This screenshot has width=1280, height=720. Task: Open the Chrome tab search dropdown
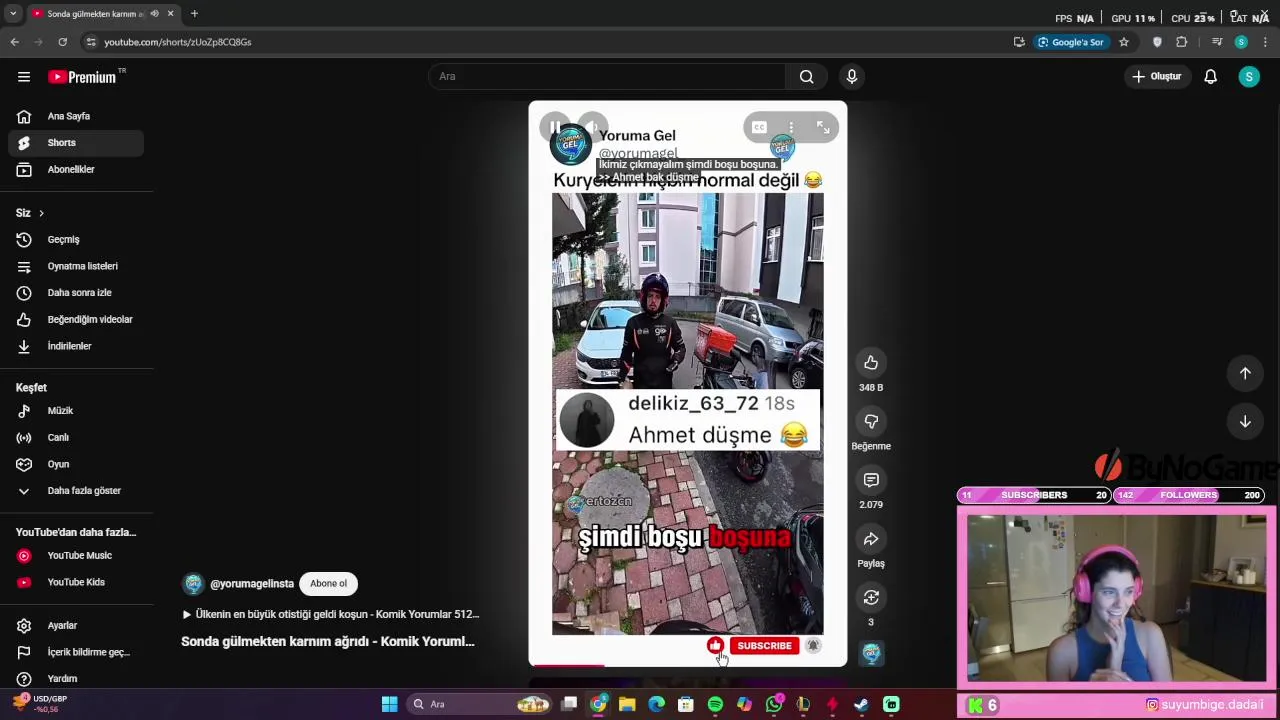(12, 14)
